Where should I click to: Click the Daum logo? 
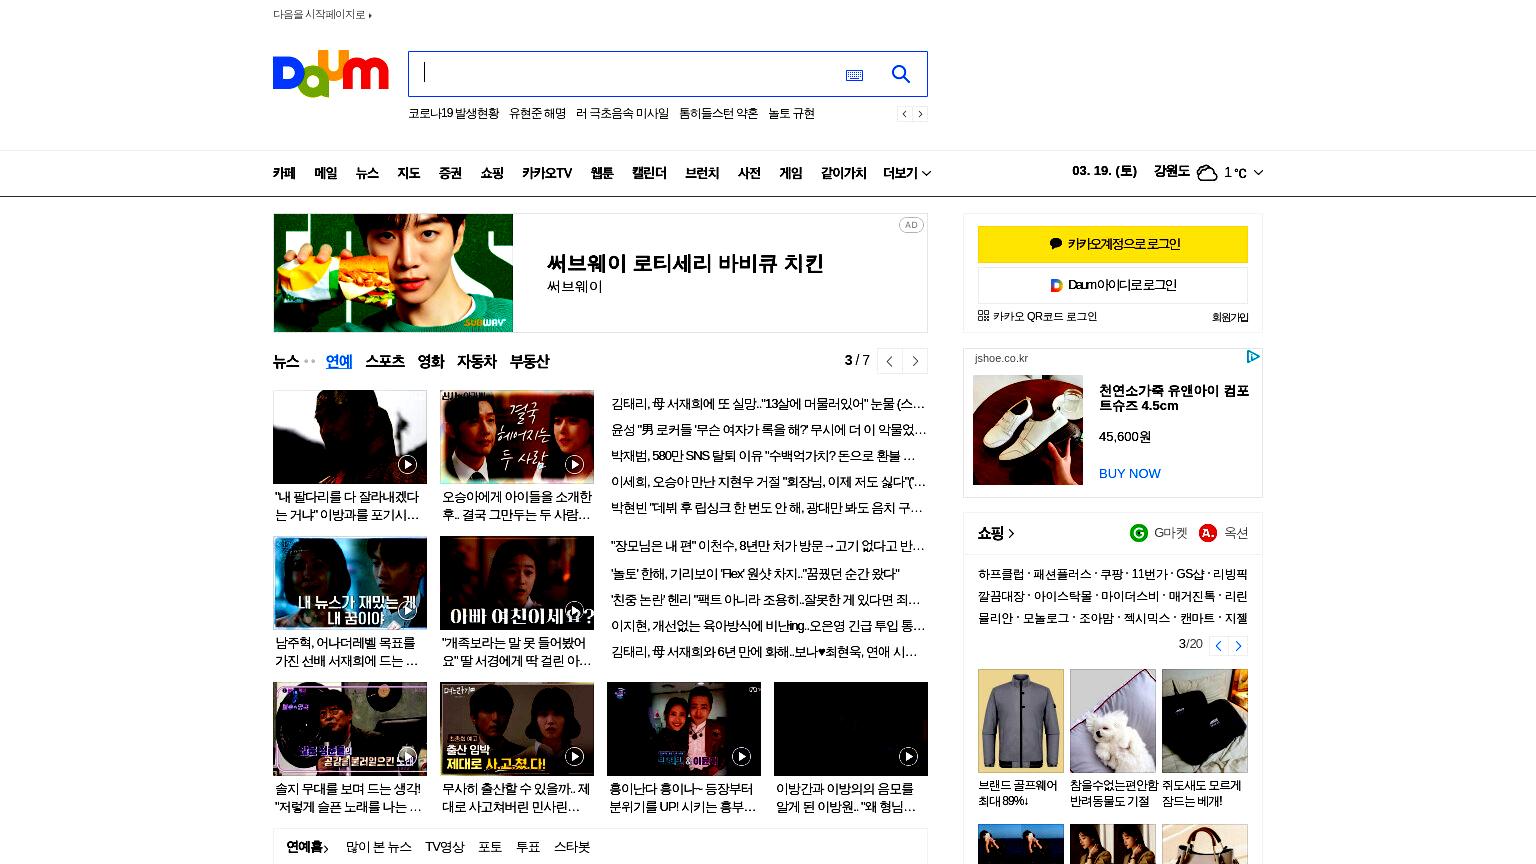330,74
